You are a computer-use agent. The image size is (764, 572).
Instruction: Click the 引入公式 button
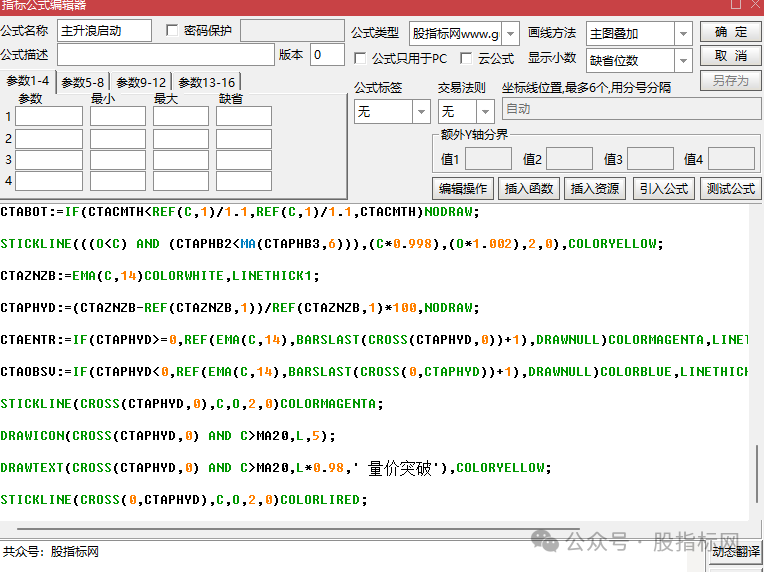[664, 189]
